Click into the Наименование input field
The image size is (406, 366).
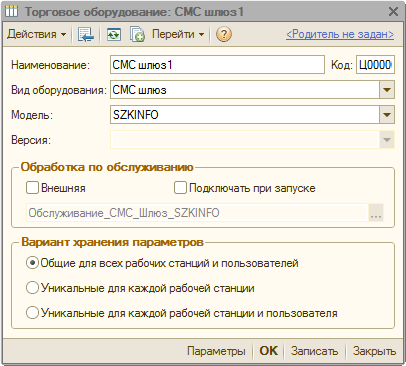[x=217, y=65]
